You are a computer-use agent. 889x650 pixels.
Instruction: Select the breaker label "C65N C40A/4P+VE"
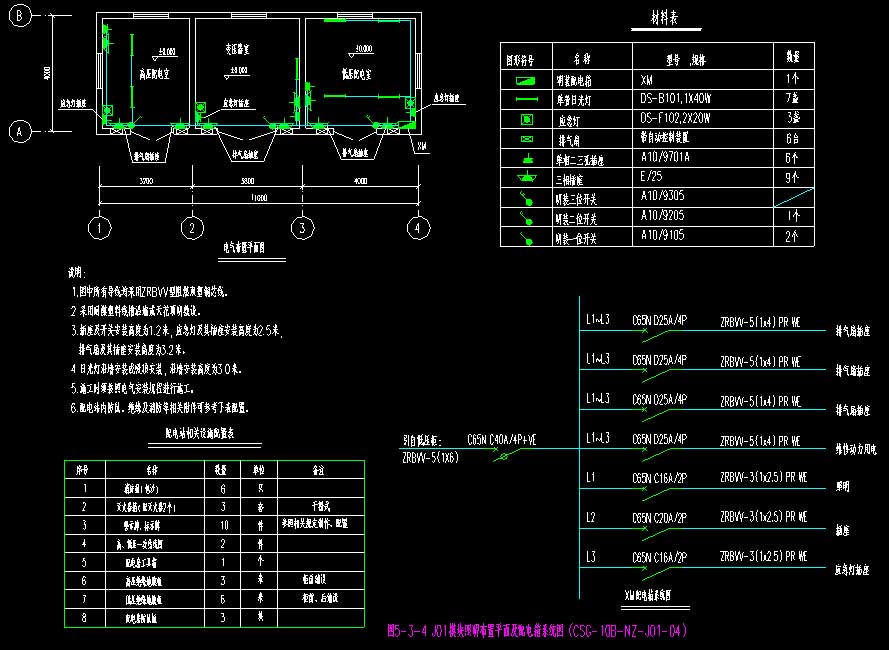click(502, 440)
